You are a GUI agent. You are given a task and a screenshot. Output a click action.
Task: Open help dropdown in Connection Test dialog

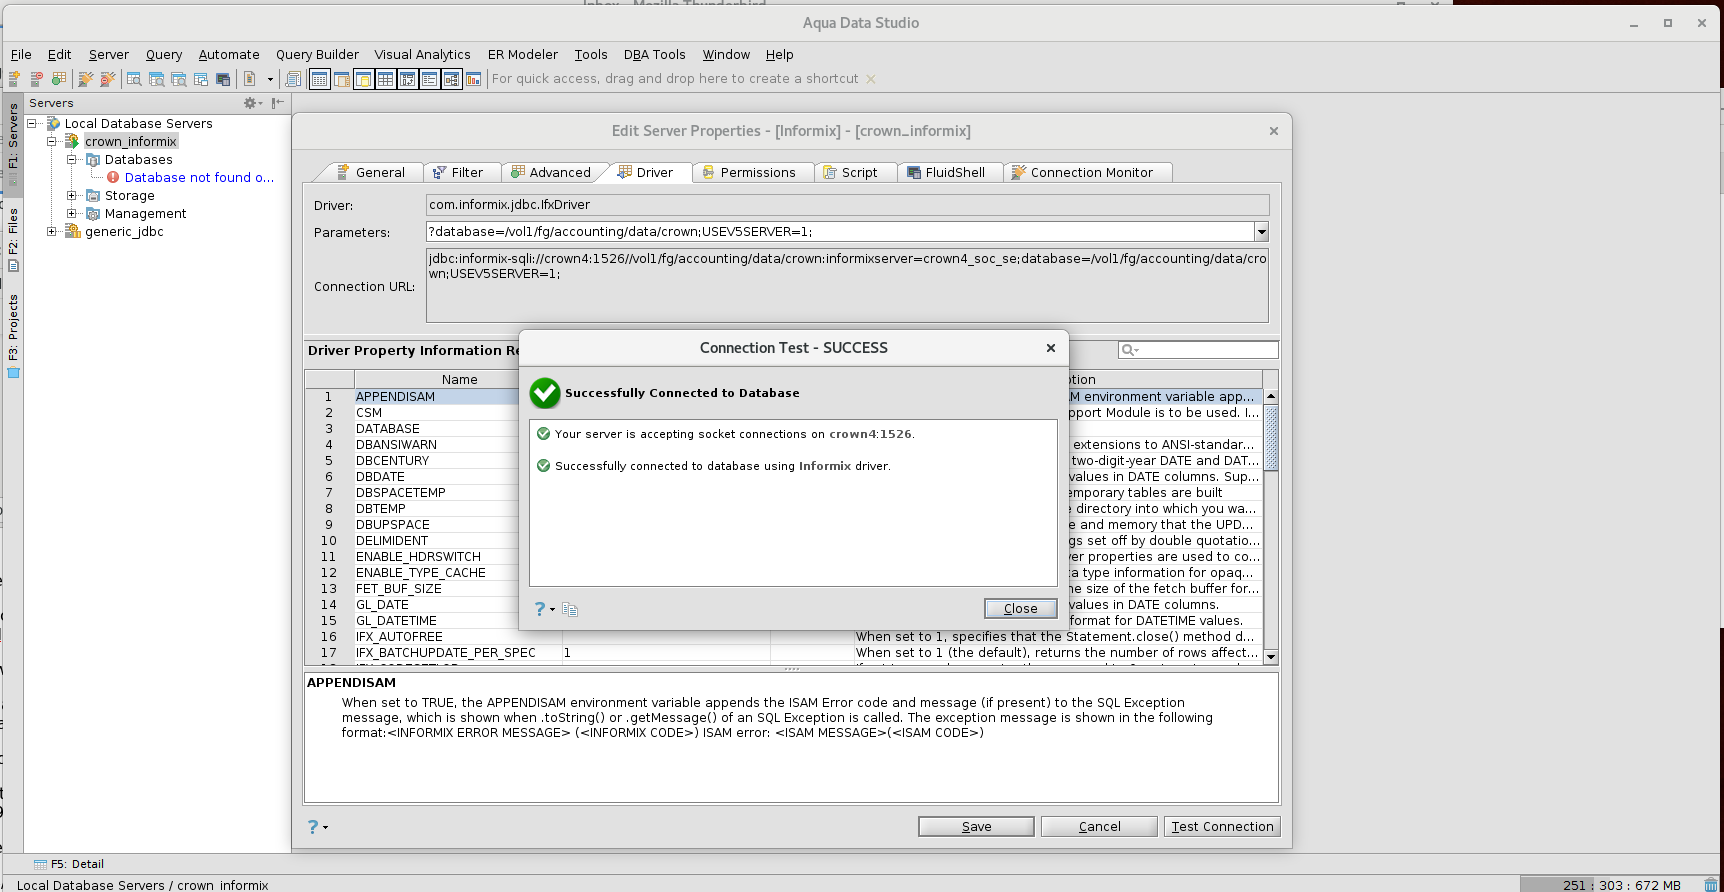(544, 609)
